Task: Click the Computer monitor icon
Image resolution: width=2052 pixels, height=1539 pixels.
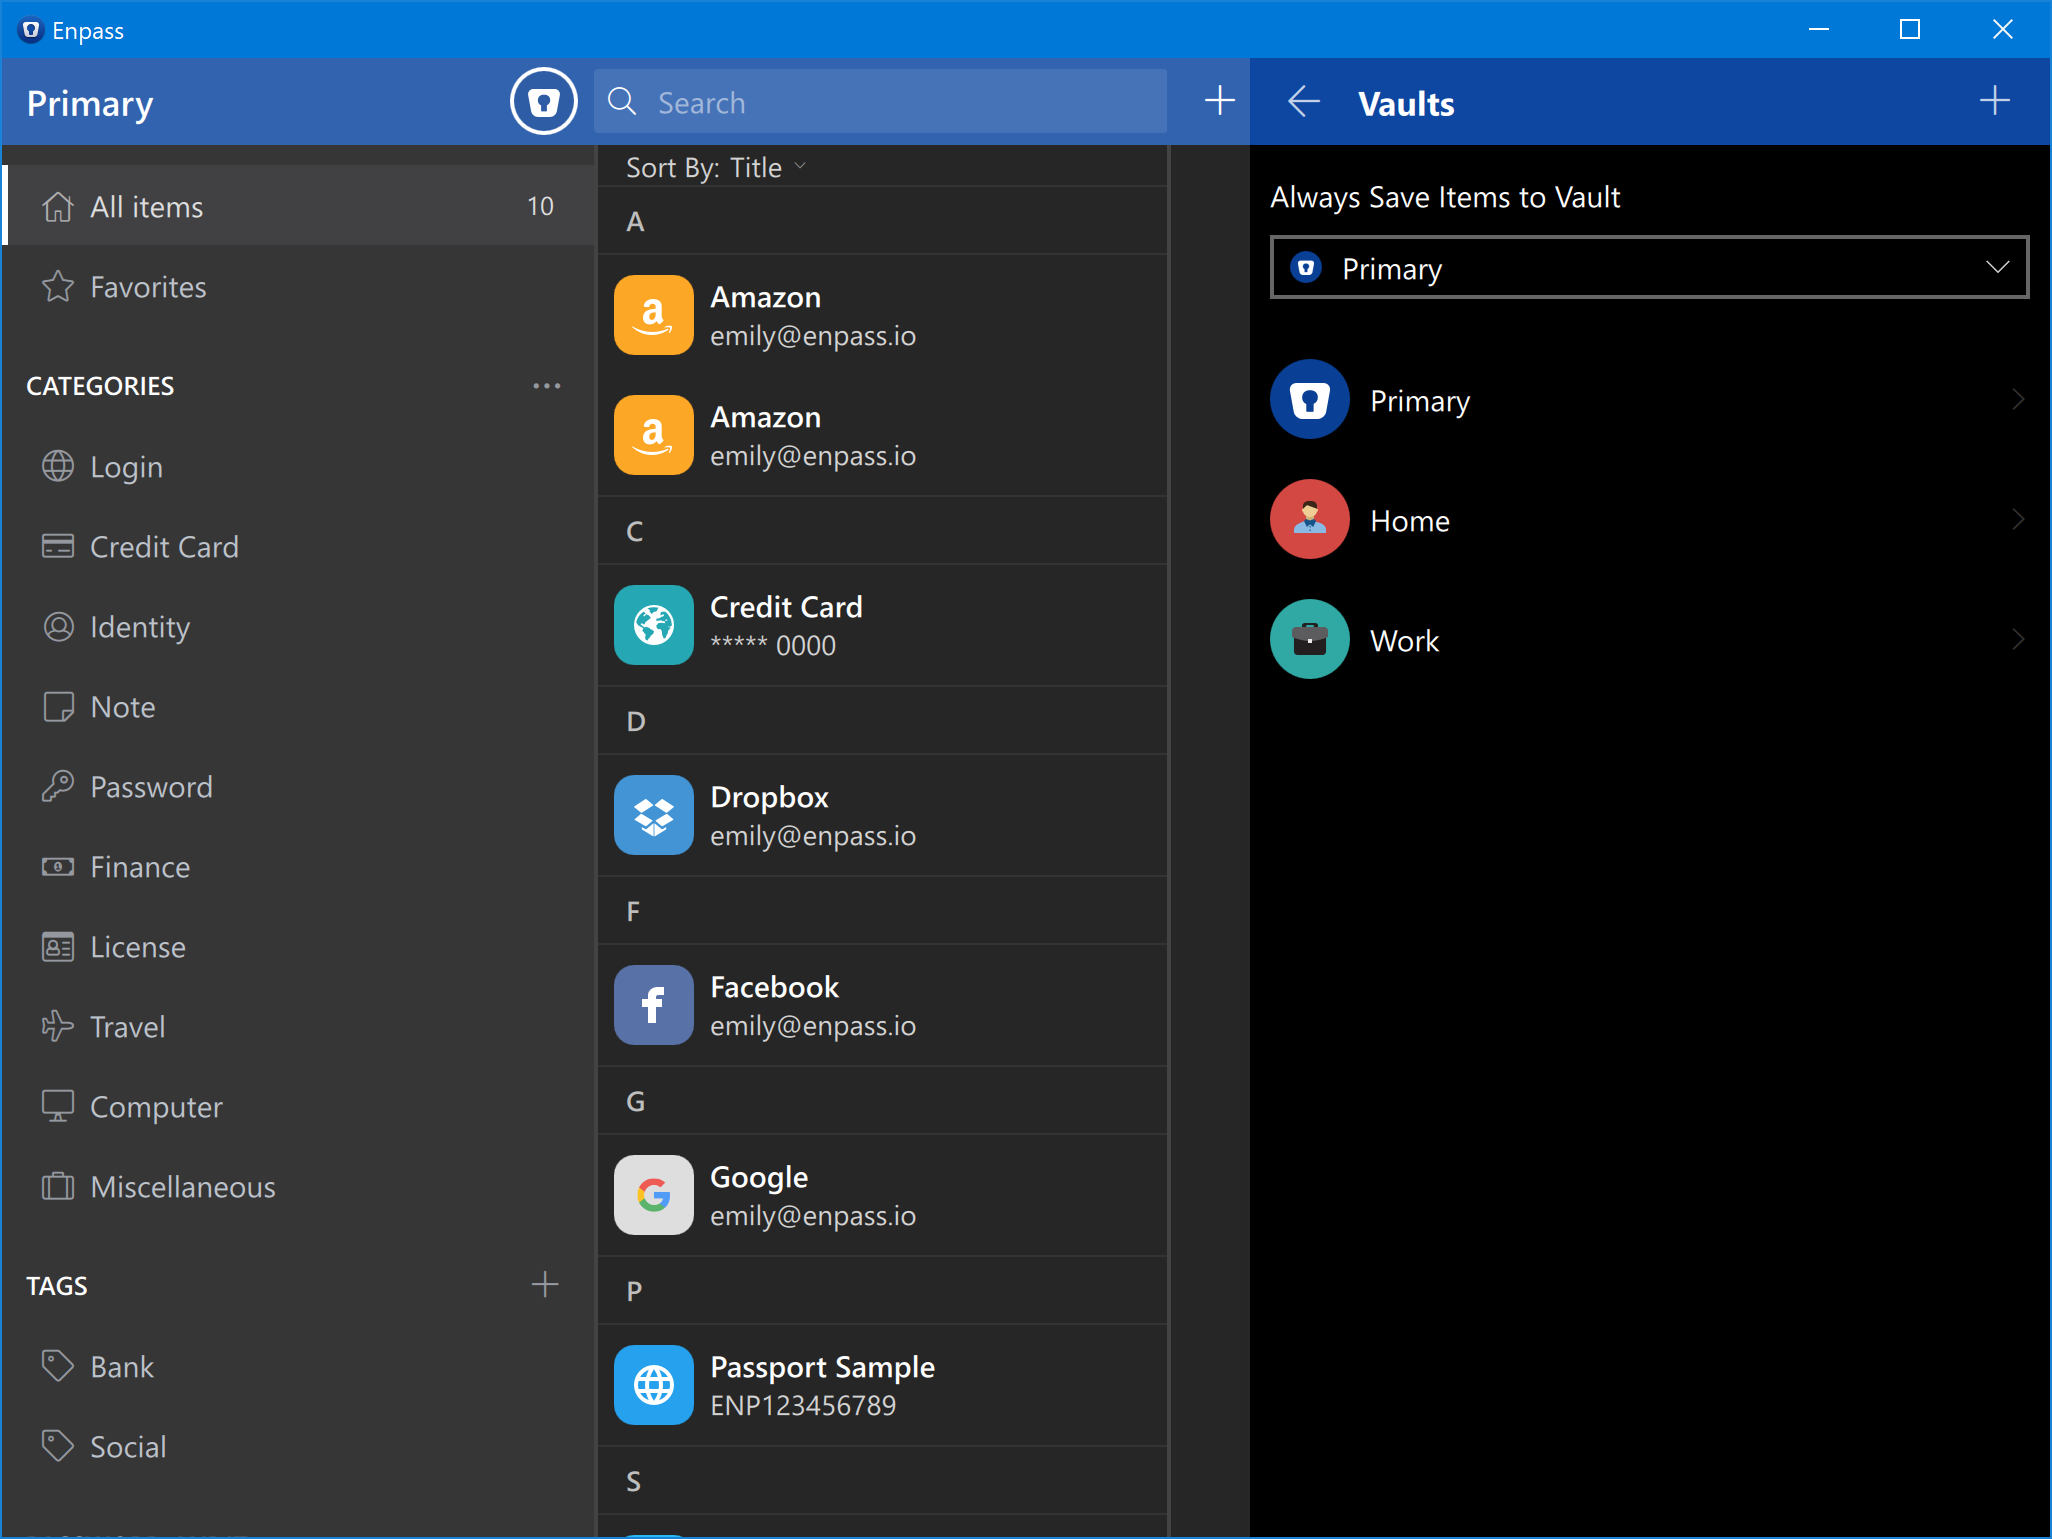Action: click(x=58, y=1106)
